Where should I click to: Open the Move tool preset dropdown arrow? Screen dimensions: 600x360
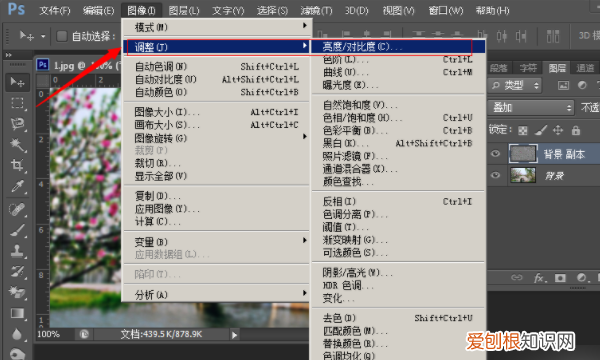click(43, 37)
